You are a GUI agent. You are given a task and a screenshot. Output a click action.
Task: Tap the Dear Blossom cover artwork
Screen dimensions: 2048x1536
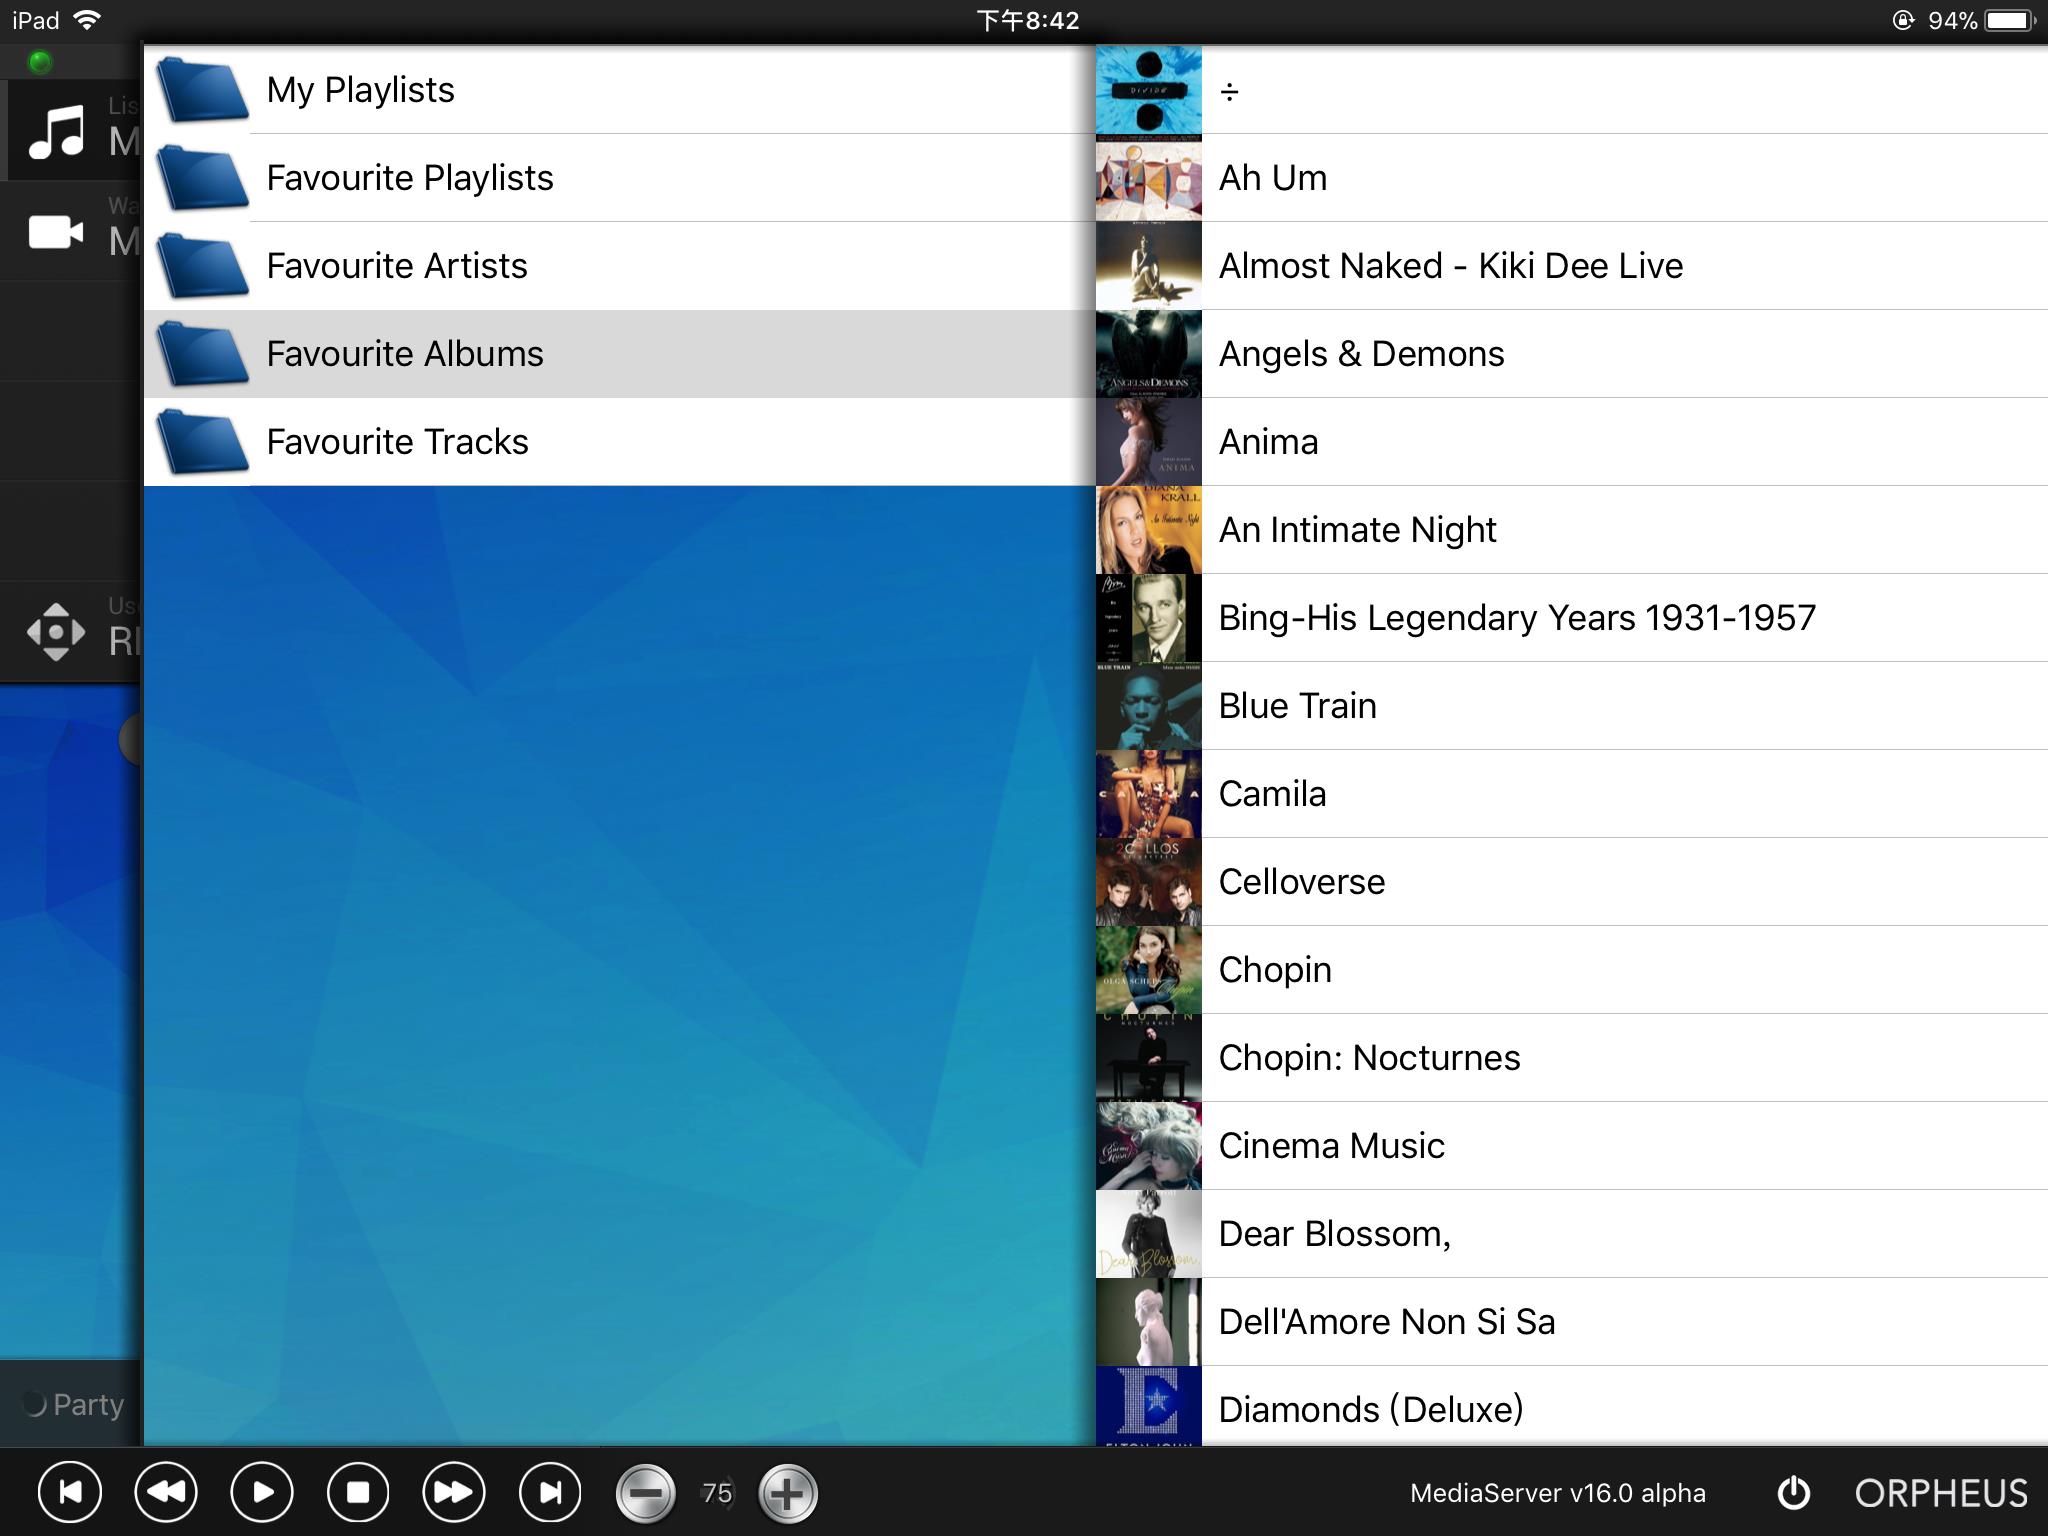click(1149, 1234)
